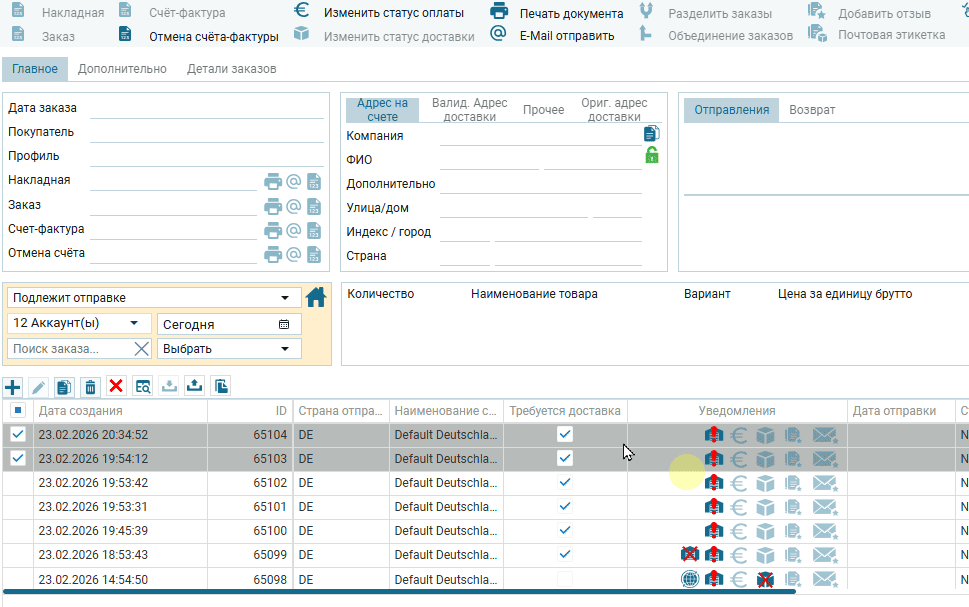The height and width of the screenshot is (607, 969).
Task: Toggle the select-all checkbox in table header
Action: [x=18, y=411]
